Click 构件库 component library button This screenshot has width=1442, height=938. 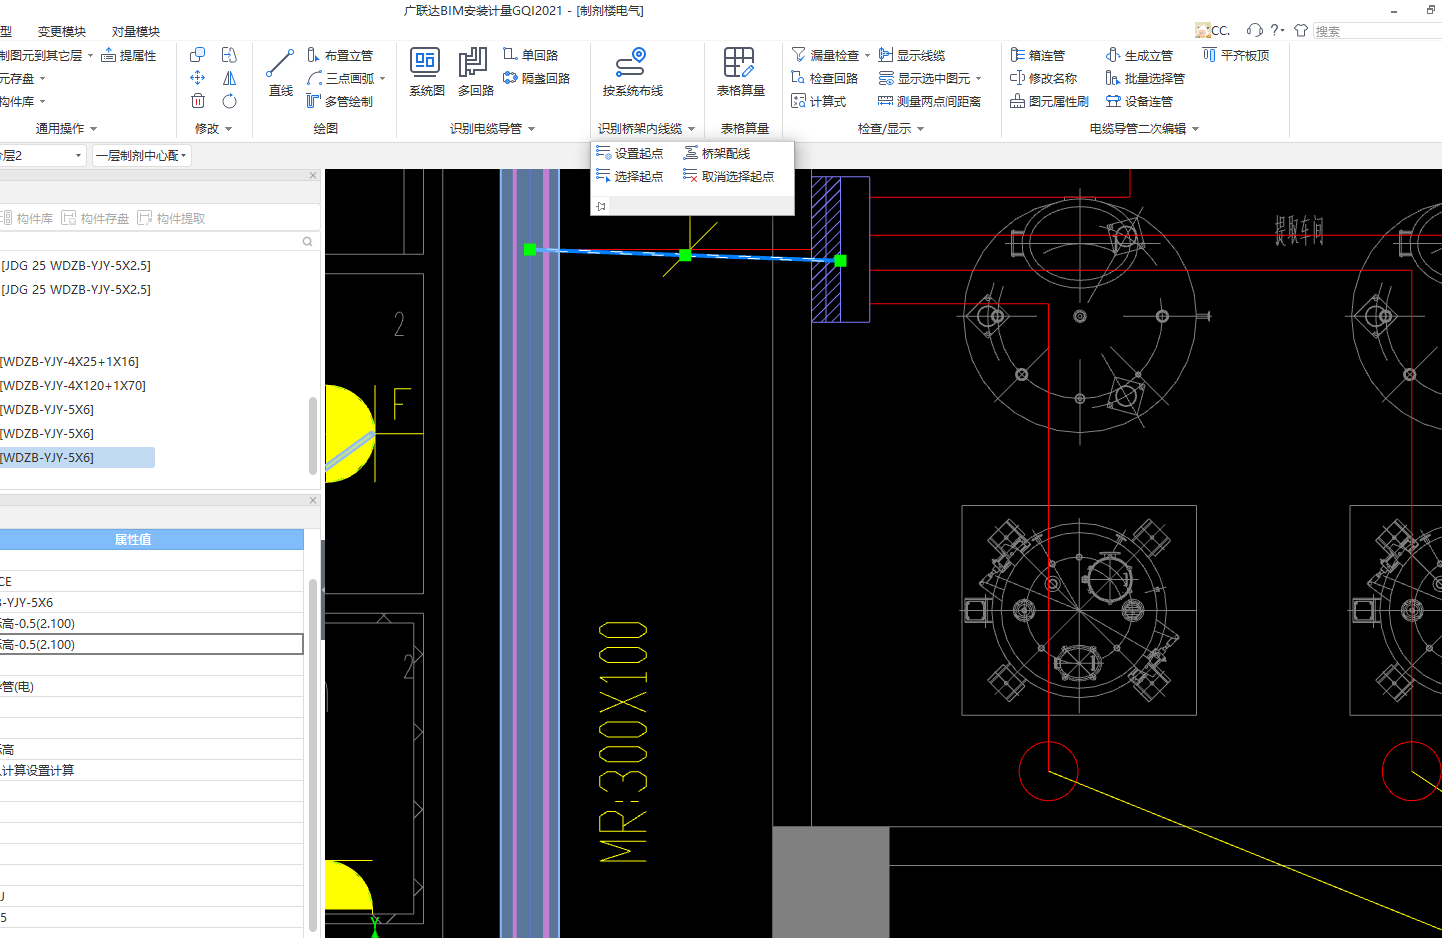tap(27, 218)
